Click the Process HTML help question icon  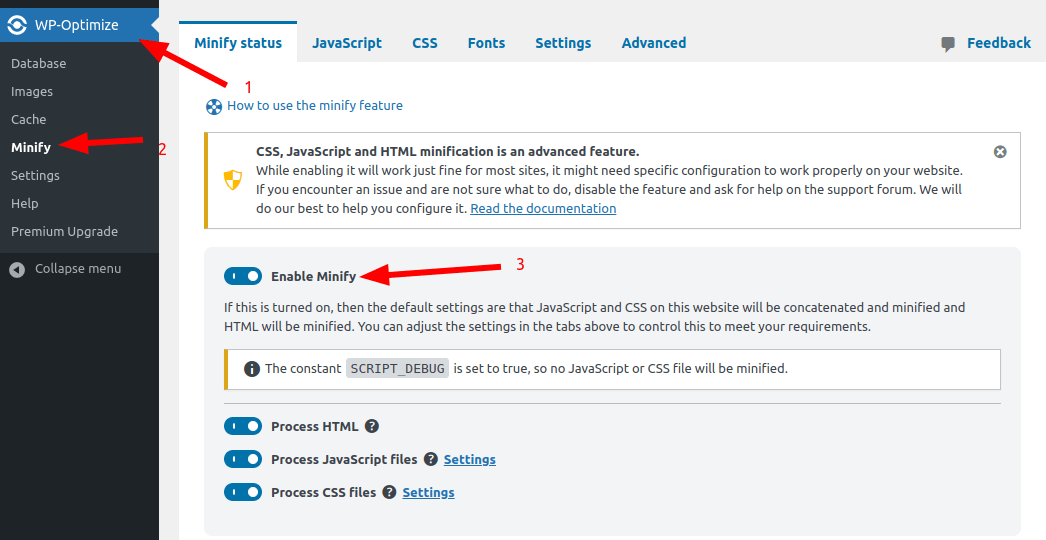click(371, 426)
